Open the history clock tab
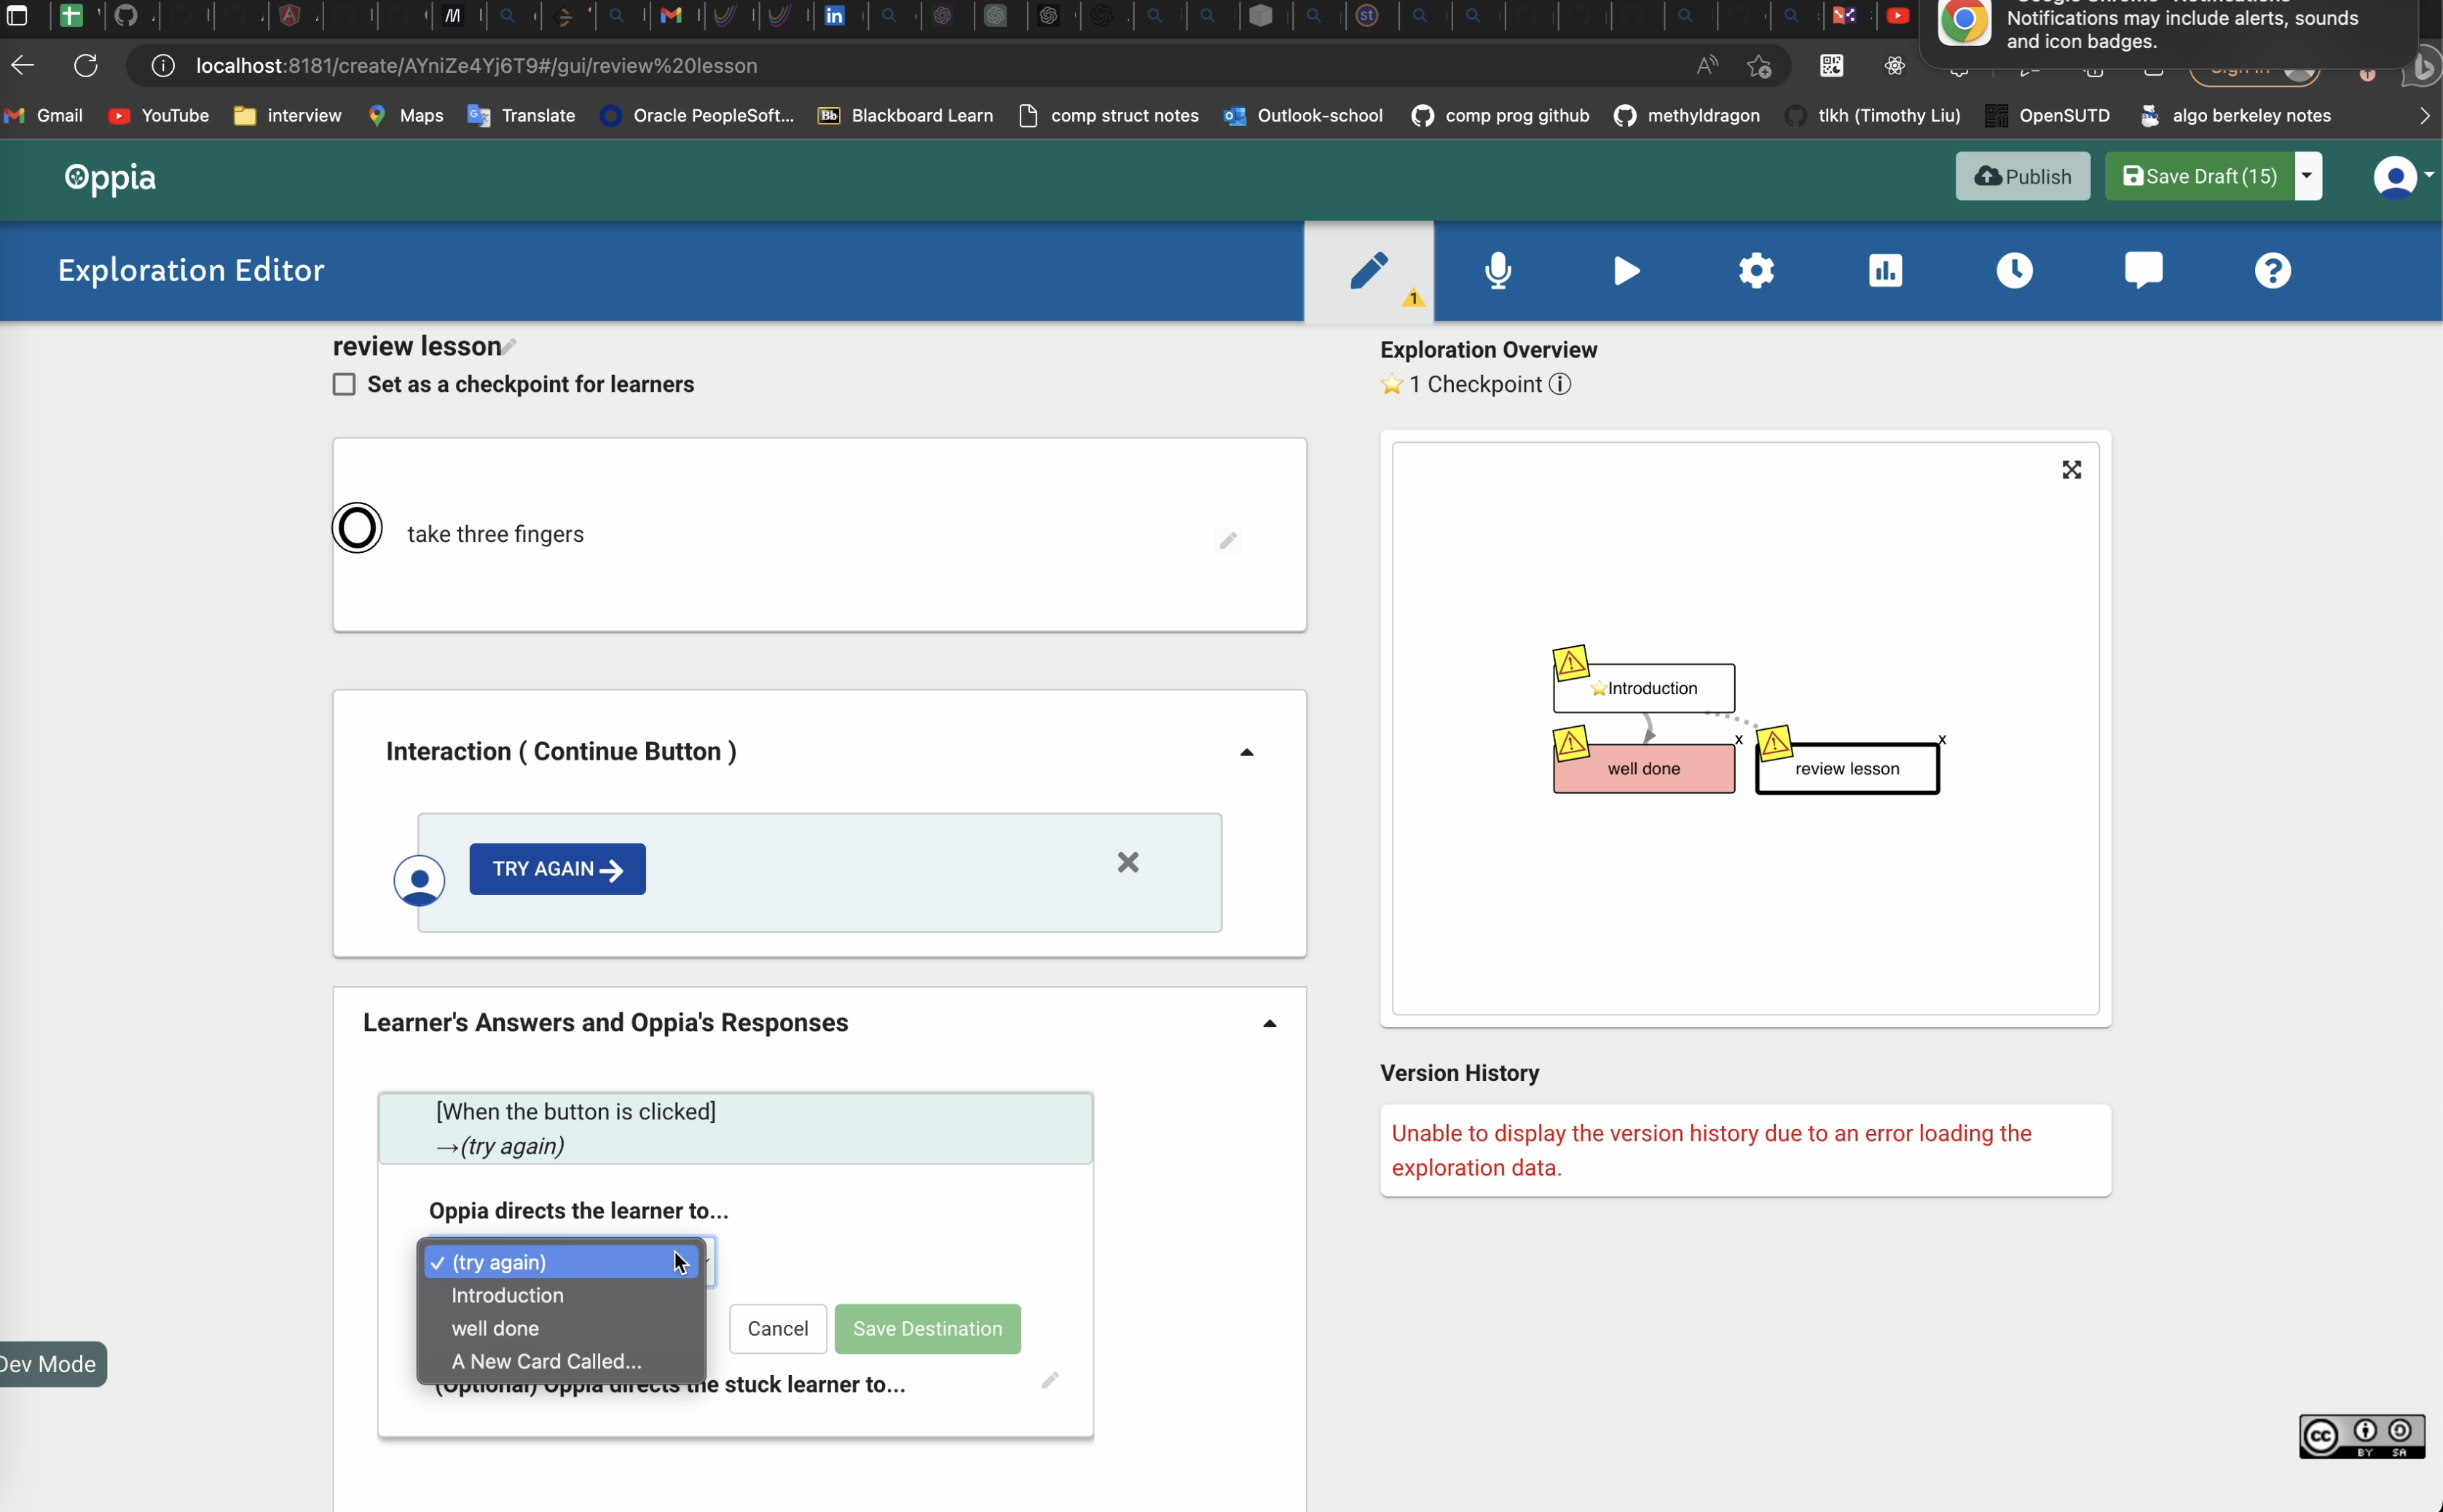Screen dimensions: 2443x1512 (2014, 271)
